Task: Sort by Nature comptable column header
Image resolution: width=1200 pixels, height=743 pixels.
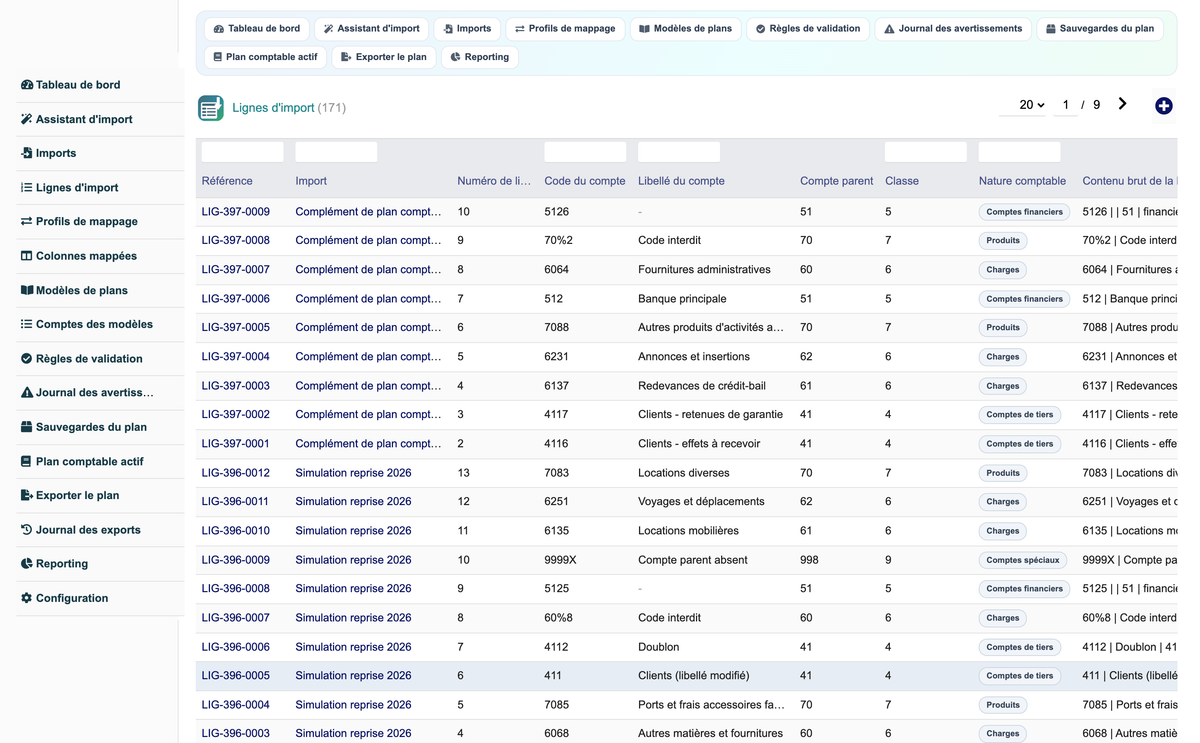Action: tap(1022, 181)
